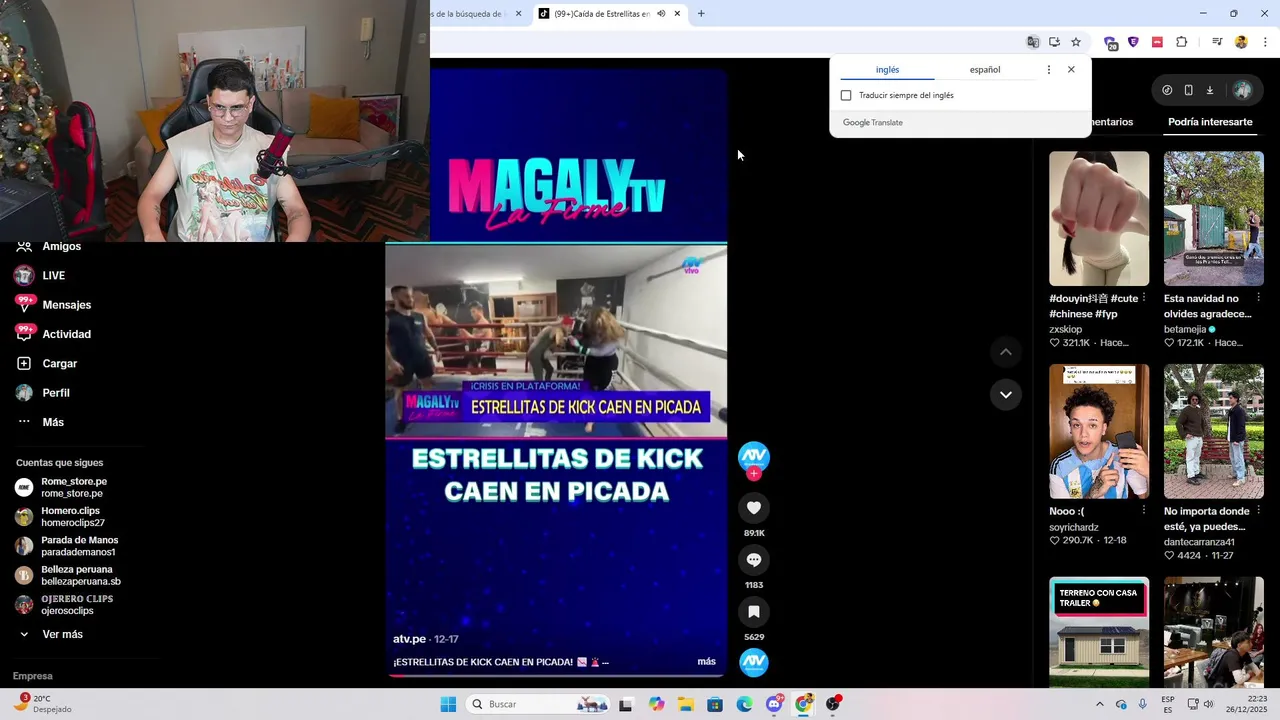The height and width of the screenshot is (720, 1280).
Task: Open the atv.pe username on the video
Action: click(x=410, y=639)
